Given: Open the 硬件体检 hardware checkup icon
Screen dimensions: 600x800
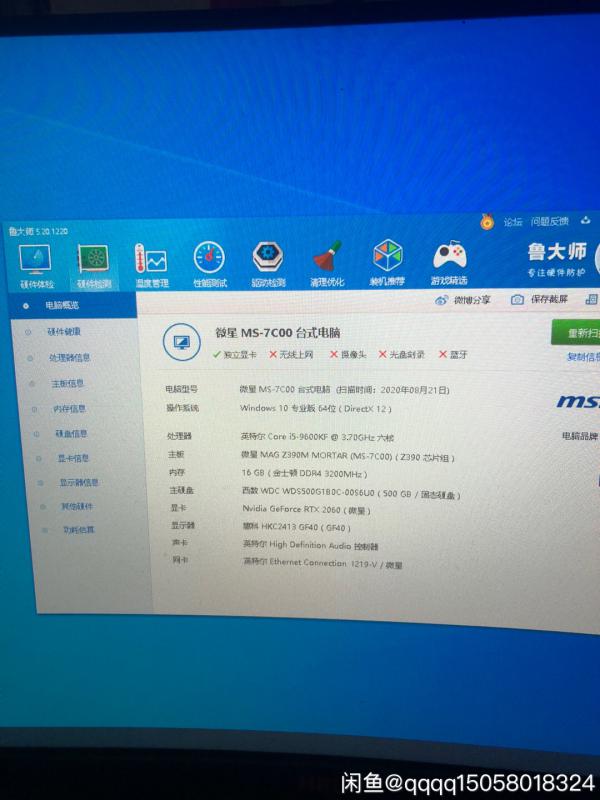Looking at the screenshot, I should pos(36,266).
